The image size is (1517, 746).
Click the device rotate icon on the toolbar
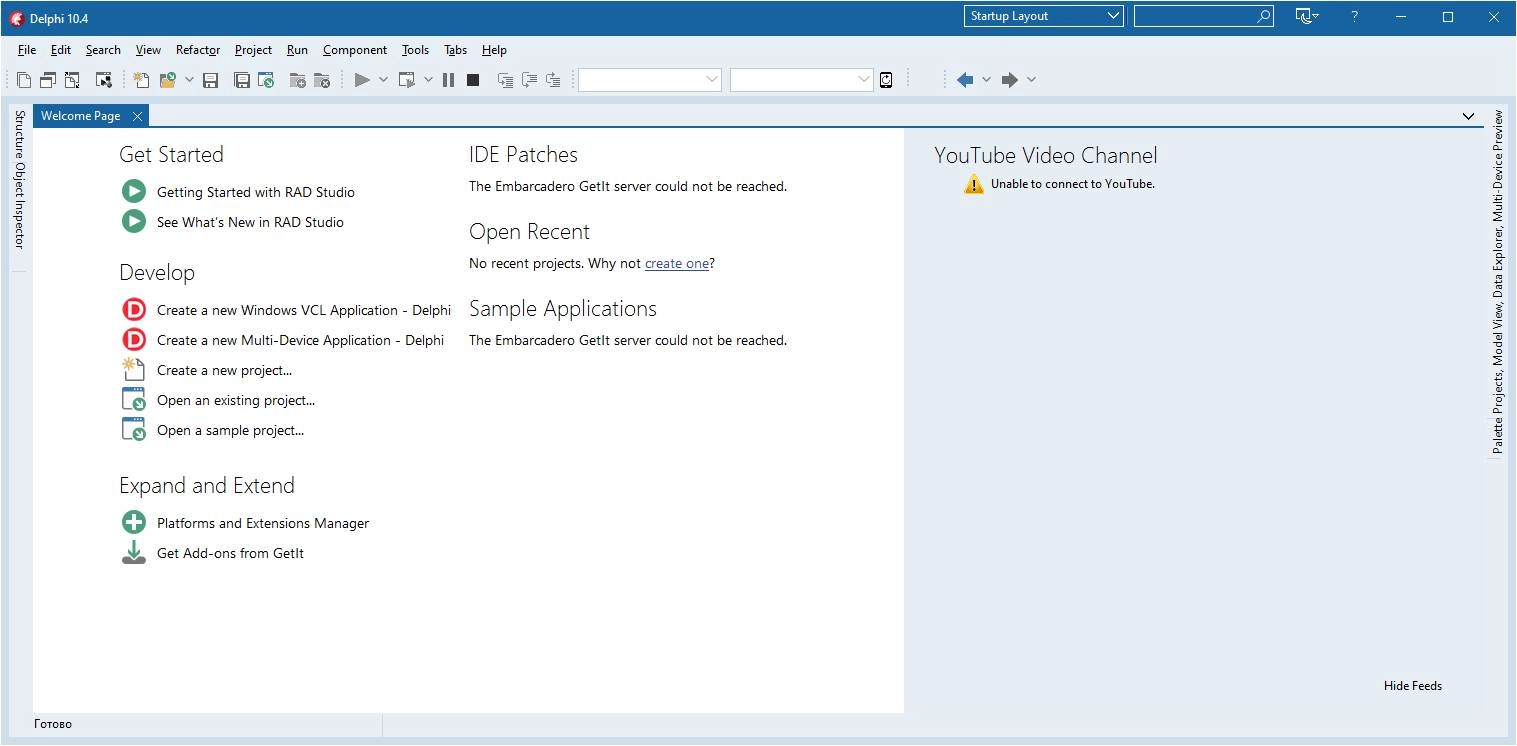(886, 80)
